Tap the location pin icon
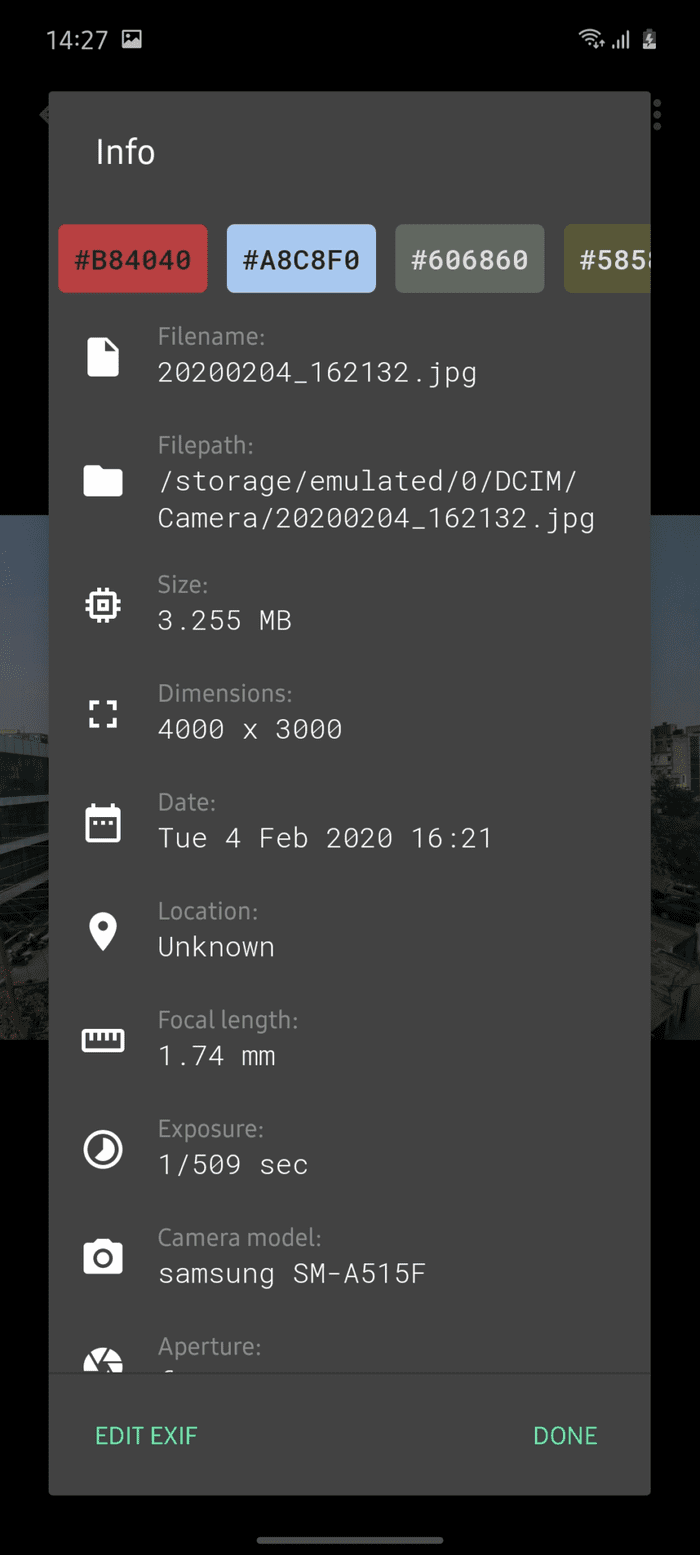This screenshot has height=1555, width=700. [x=103, y=932]
